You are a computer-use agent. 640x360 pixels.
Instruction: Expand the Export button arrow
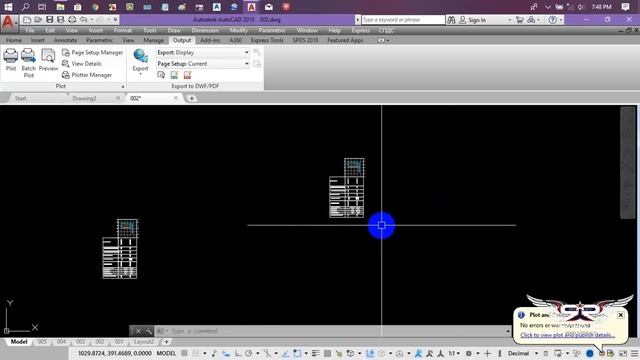coord(140,74)
